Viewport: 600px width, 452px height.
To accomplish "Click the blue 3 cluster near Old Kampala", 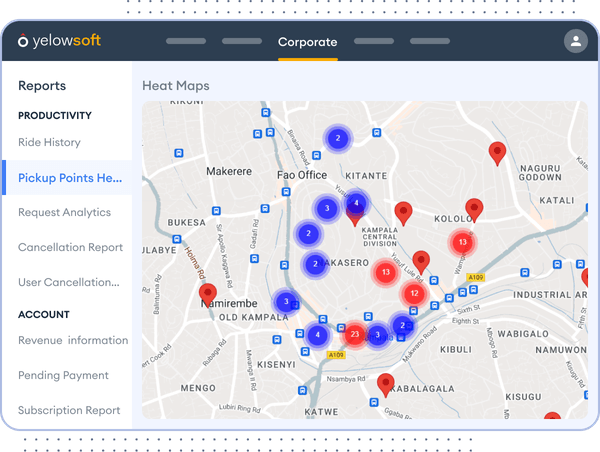I will tap(286, 301).
